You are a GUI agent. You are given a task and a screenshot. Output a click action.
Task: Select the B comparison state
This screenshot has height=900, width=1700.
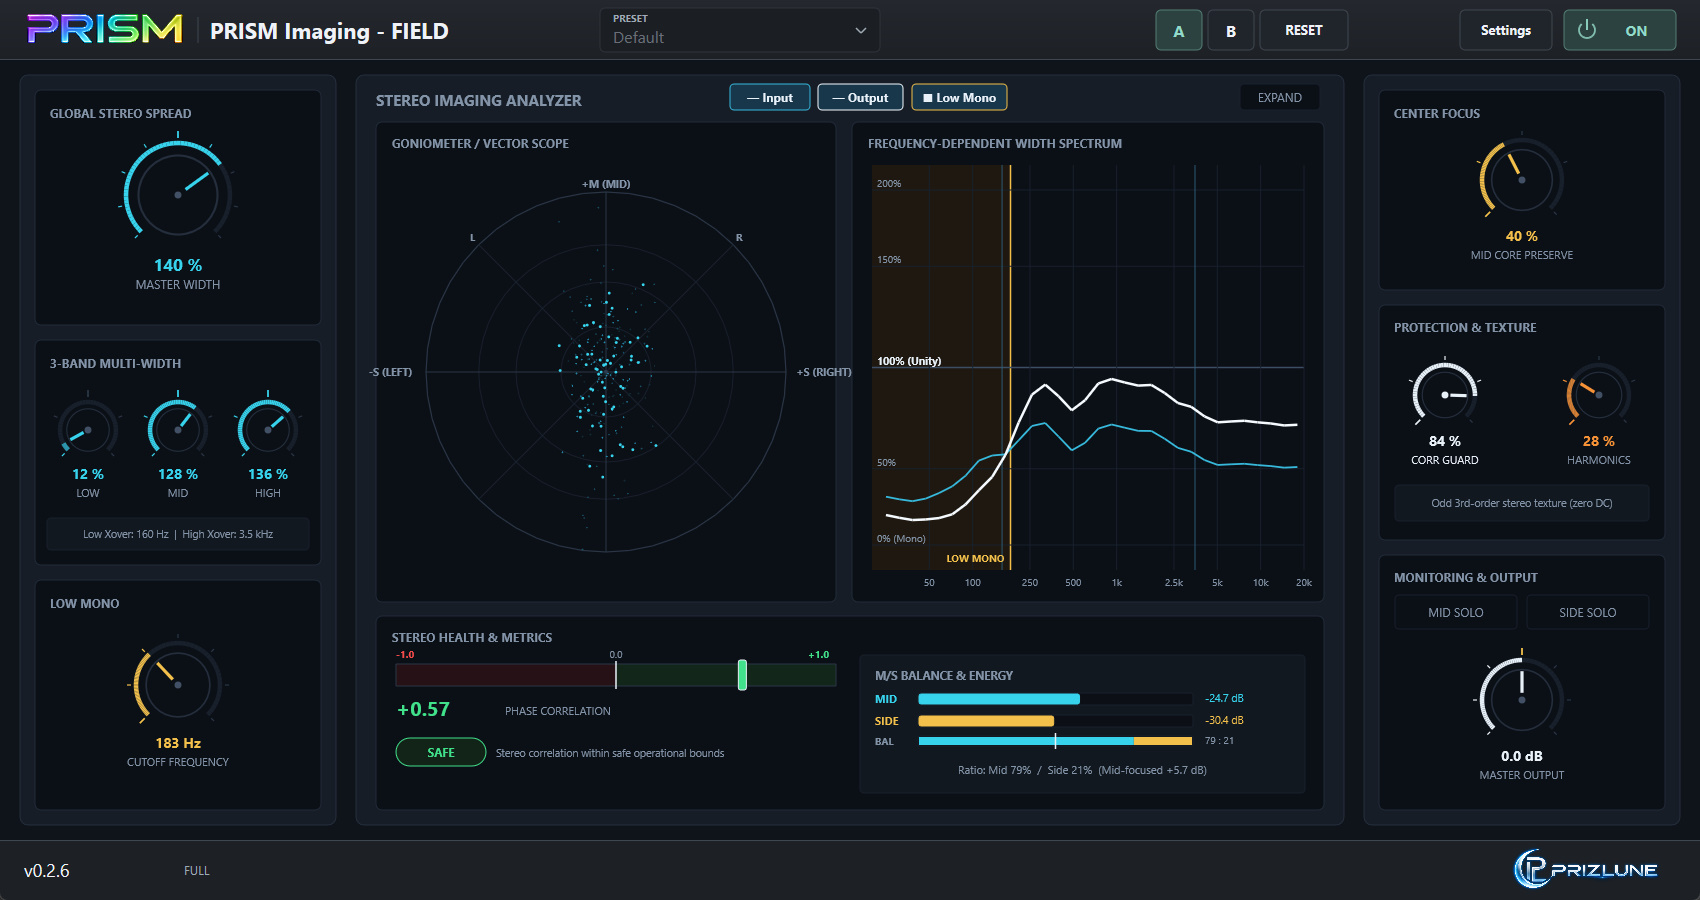1231,30
